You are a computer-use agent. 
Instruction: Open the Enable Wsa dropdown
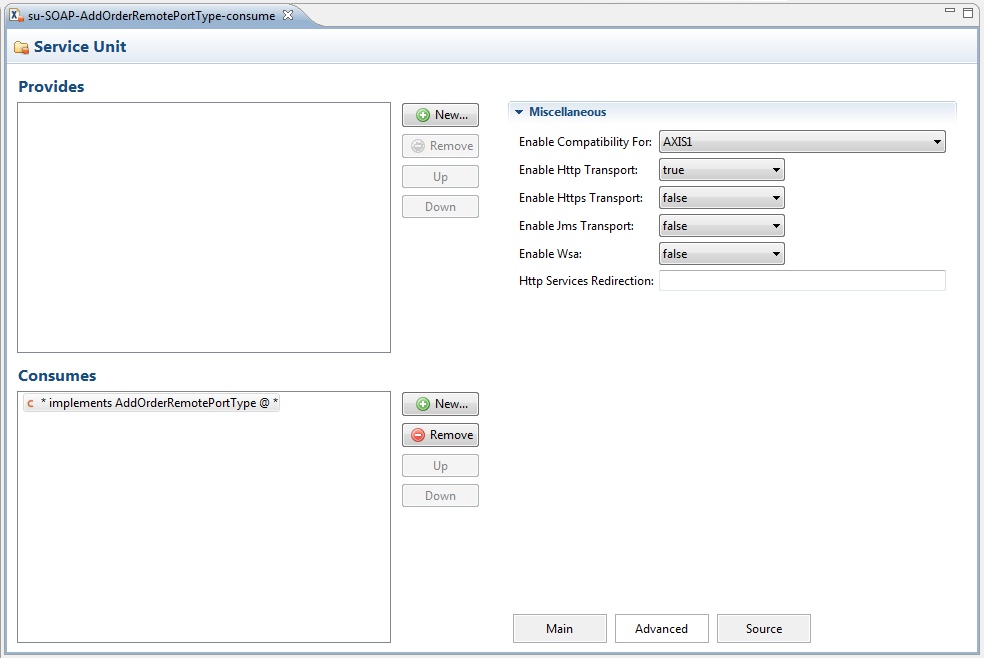[x=721, y=254]
